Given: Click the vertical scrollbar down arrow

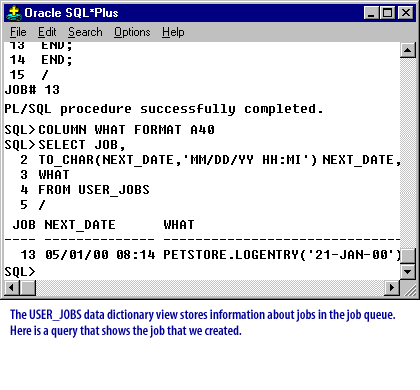Looking at the screenshot, I should (407, 272).
